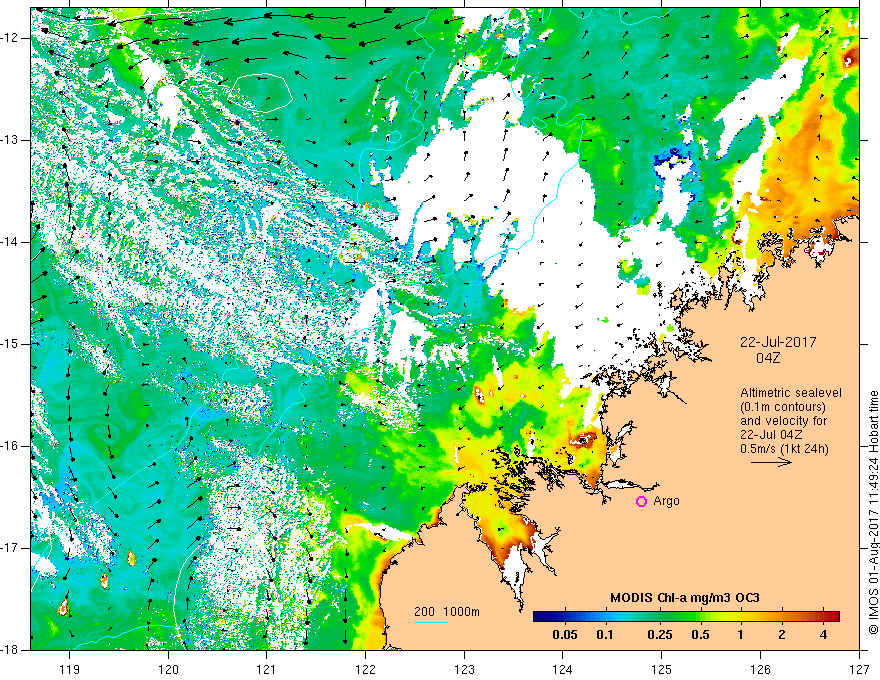Click the 'and velocity for' caption line
This screenshot has width=880, height=680.
point(783,421)
